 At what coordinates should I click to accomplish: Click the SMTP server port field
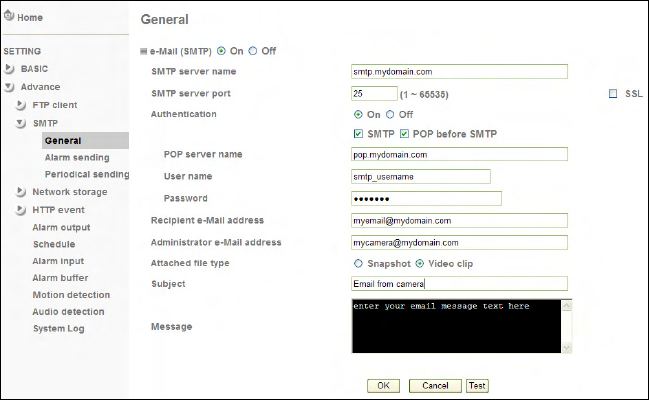374,94
